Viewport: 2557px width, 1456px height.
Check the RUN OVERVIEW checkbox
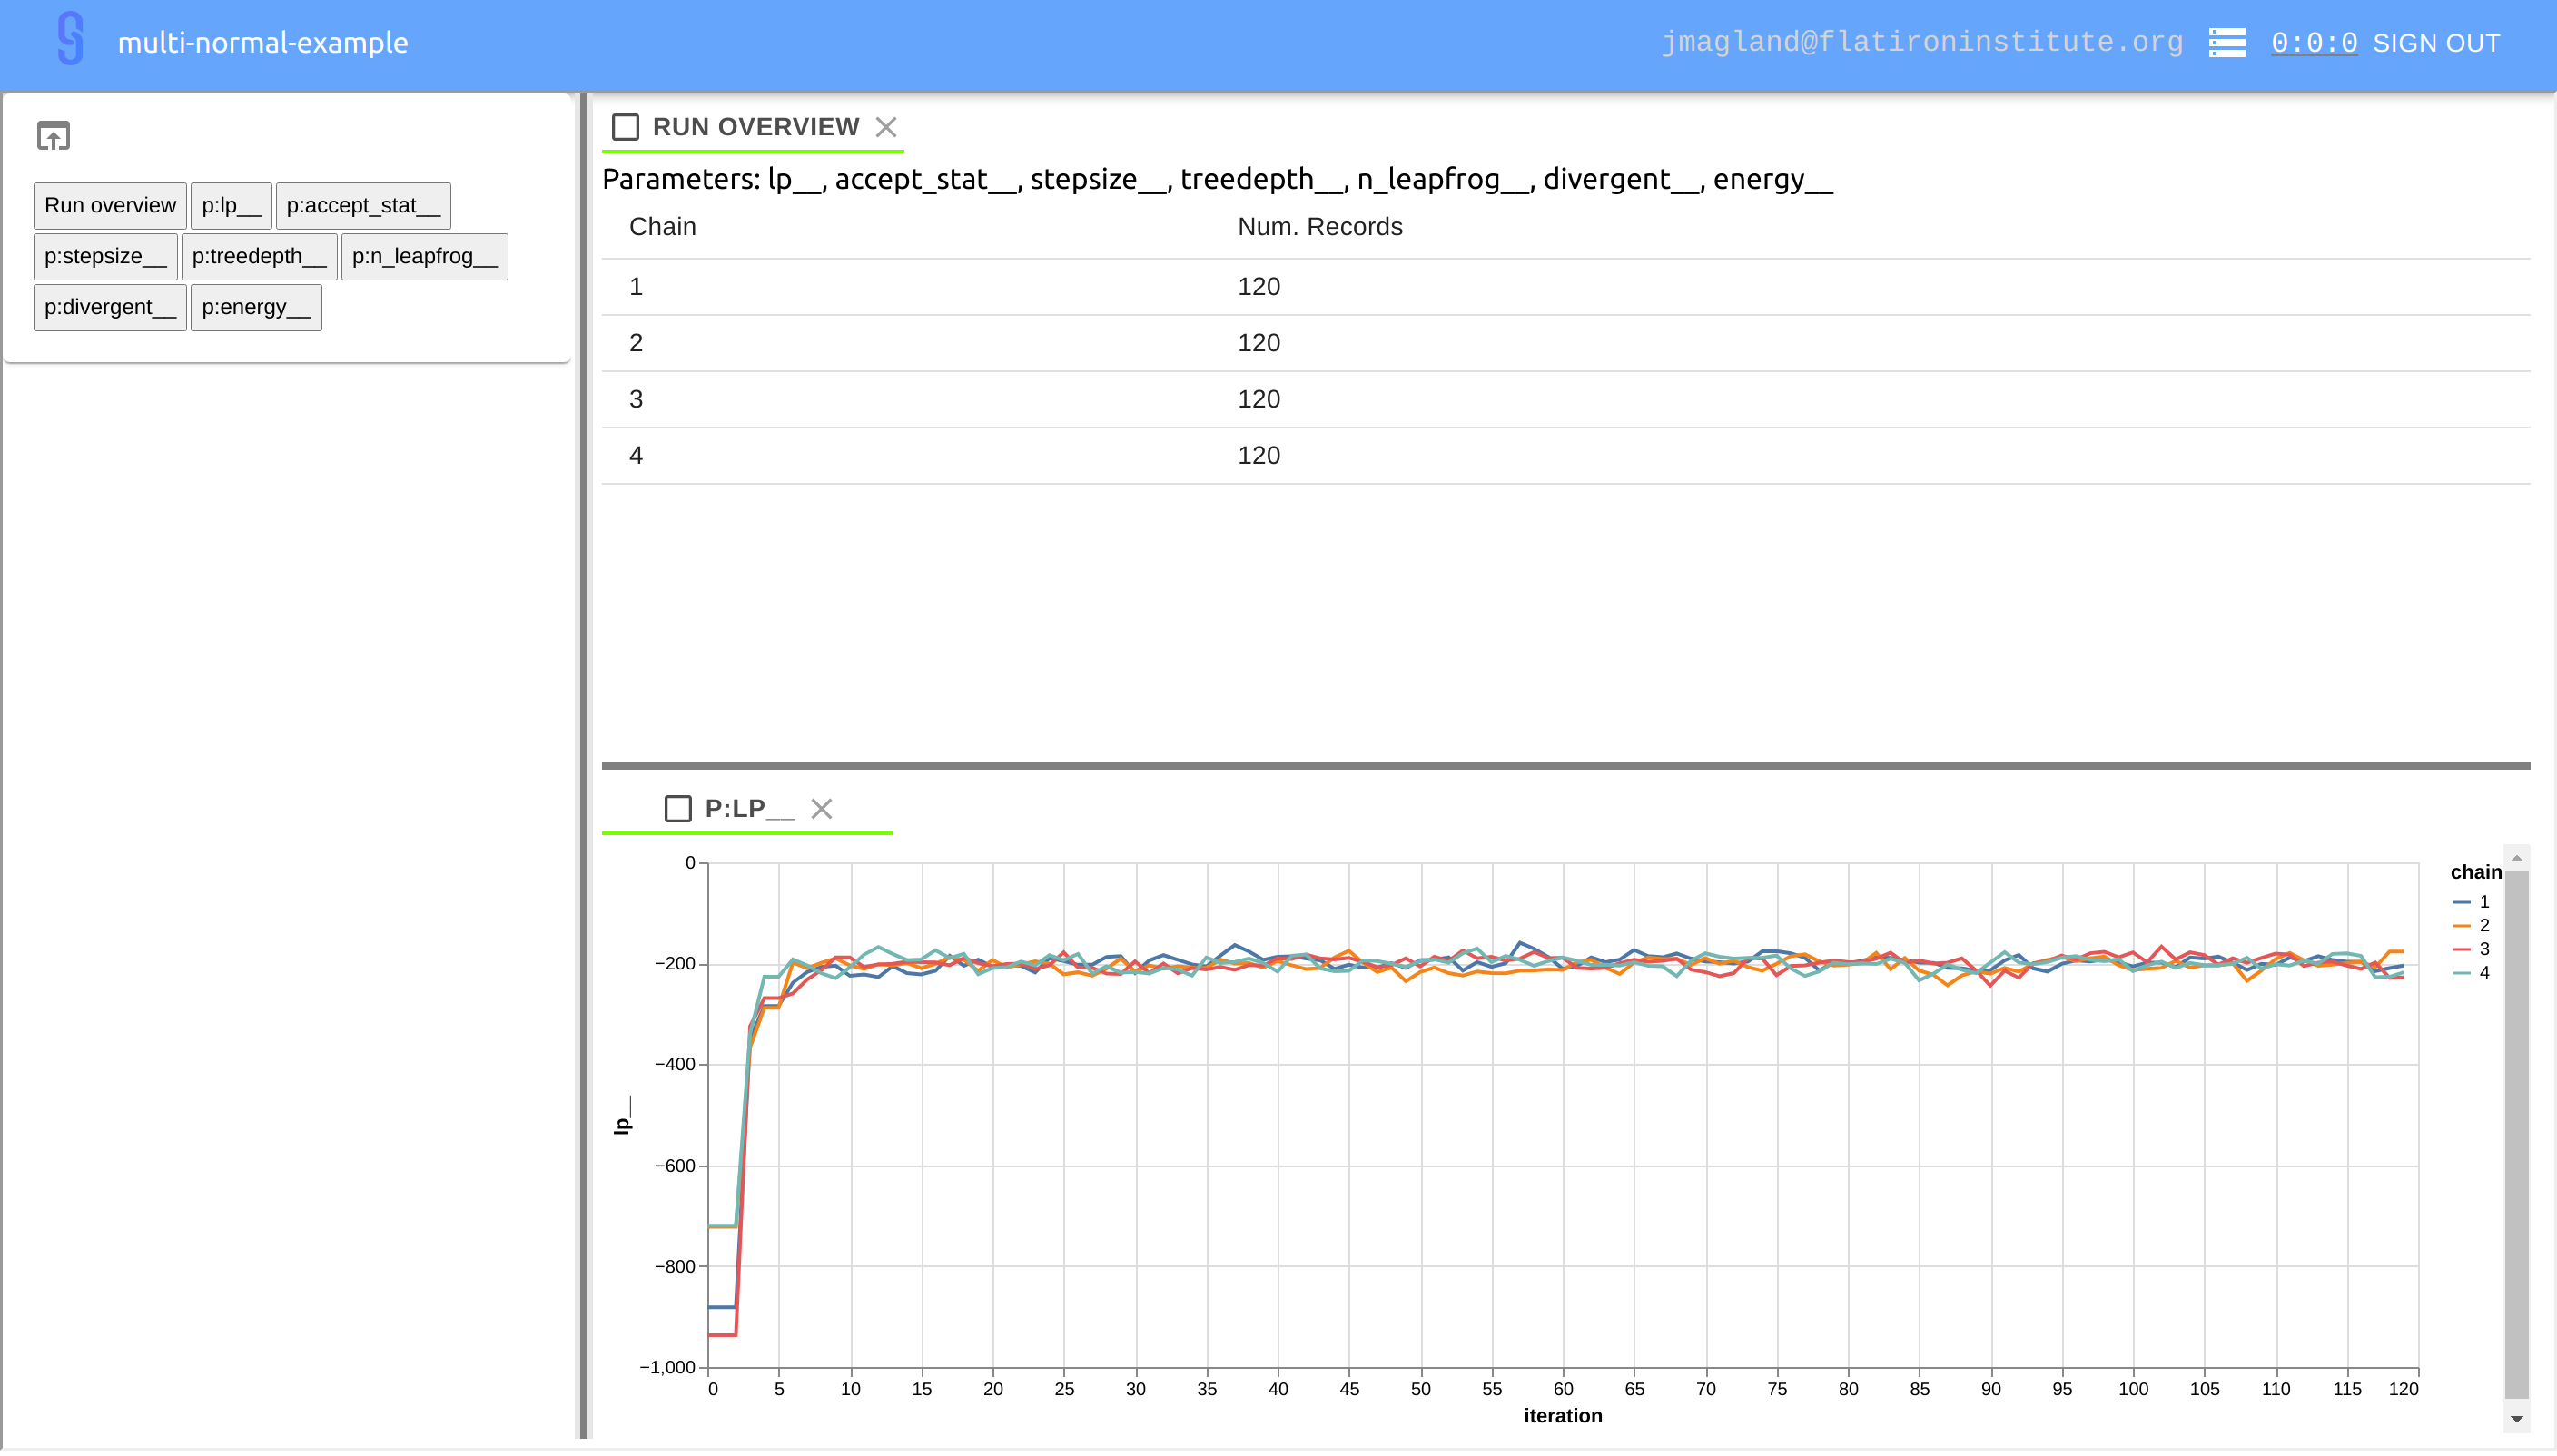point(626,127)
